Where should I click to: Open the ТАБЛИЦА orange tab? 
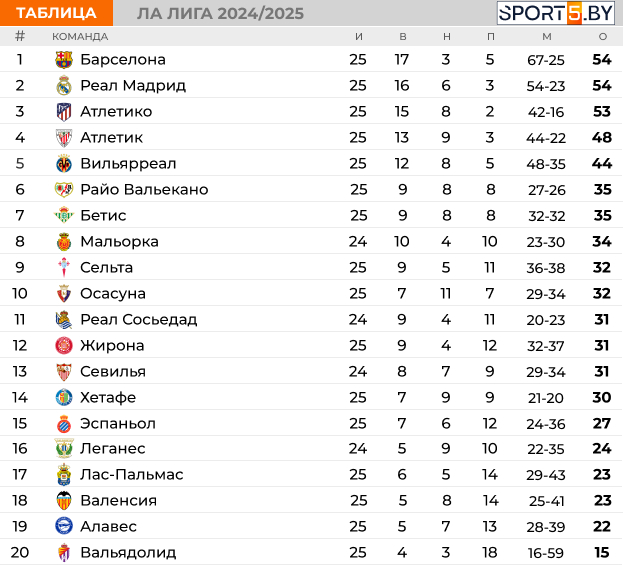(56, 13)
